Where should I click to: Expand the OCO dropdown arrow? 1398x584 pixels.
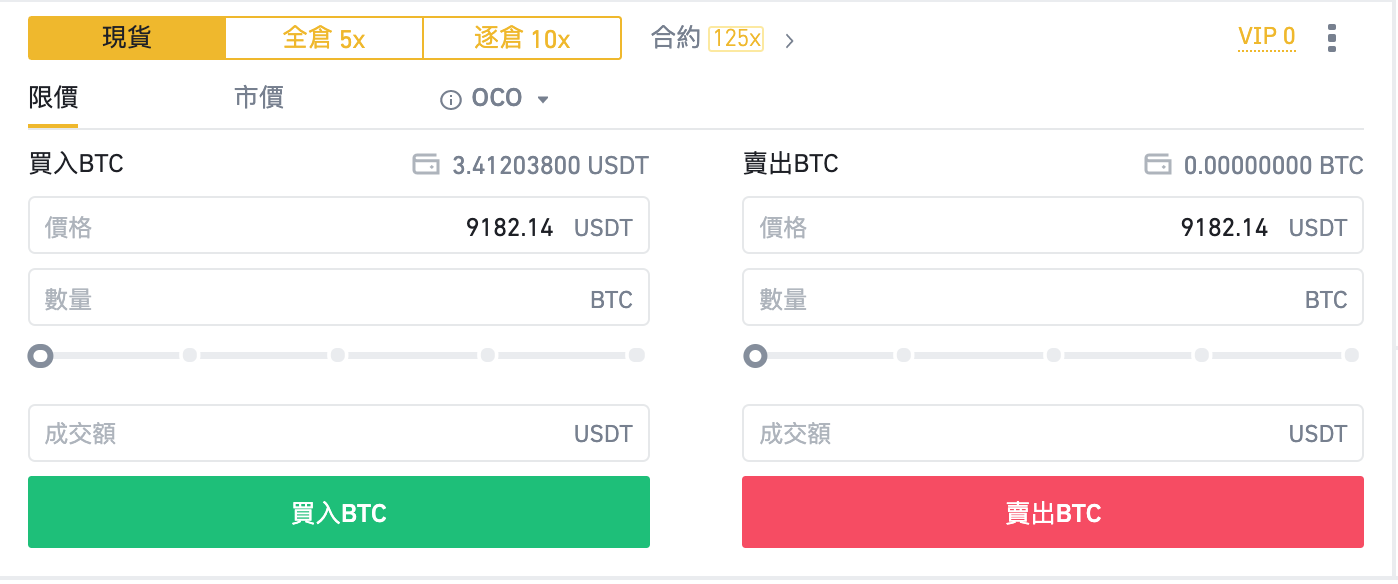pos(543,99)
